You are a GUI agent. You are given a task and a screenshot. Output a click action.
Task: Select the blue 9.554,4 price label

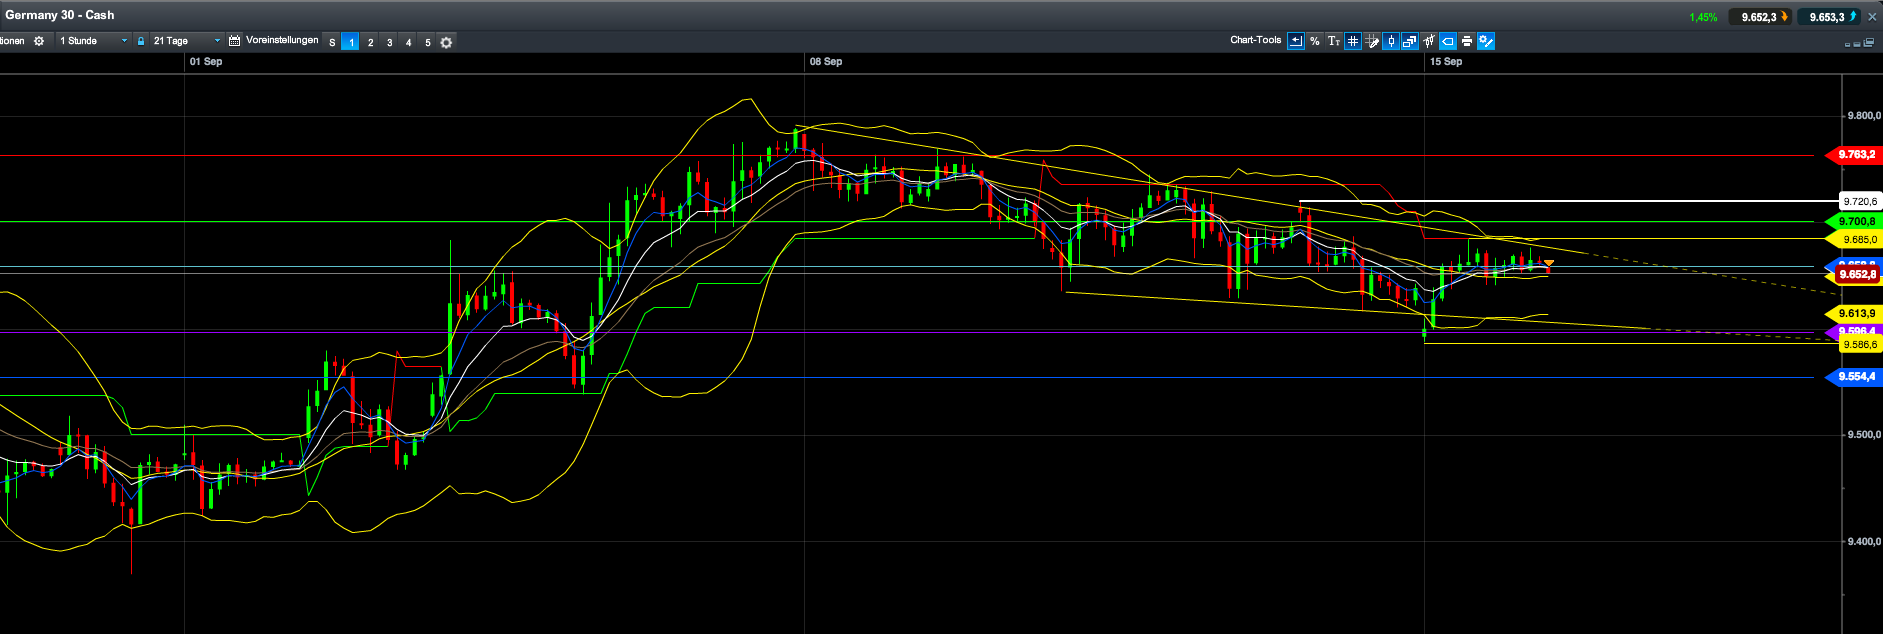coord(1854,377)
